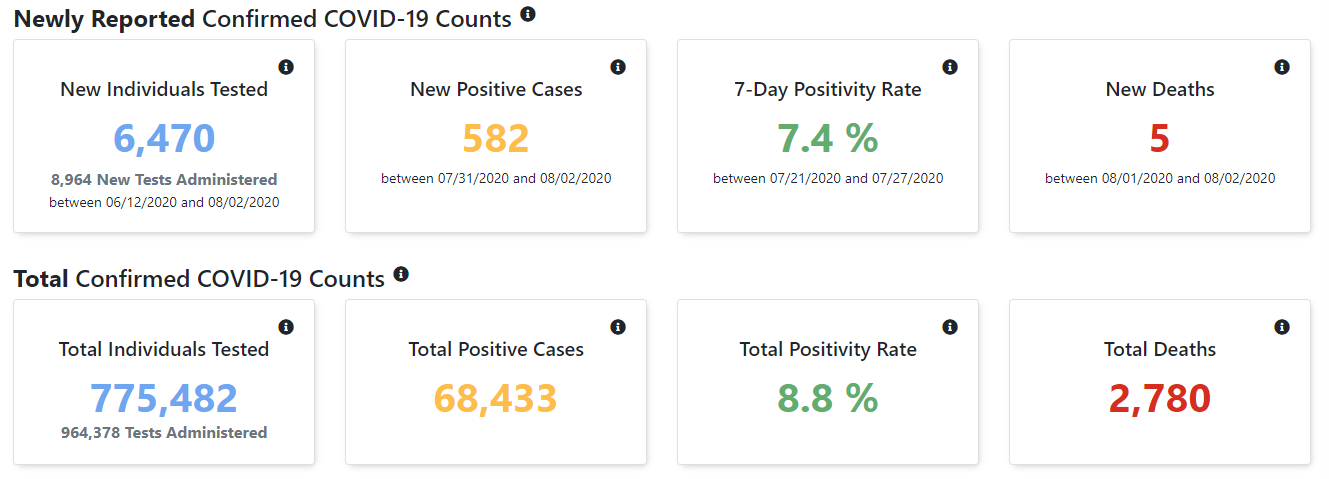Click the 6,470 new individuals tested figure

[164, 138]
